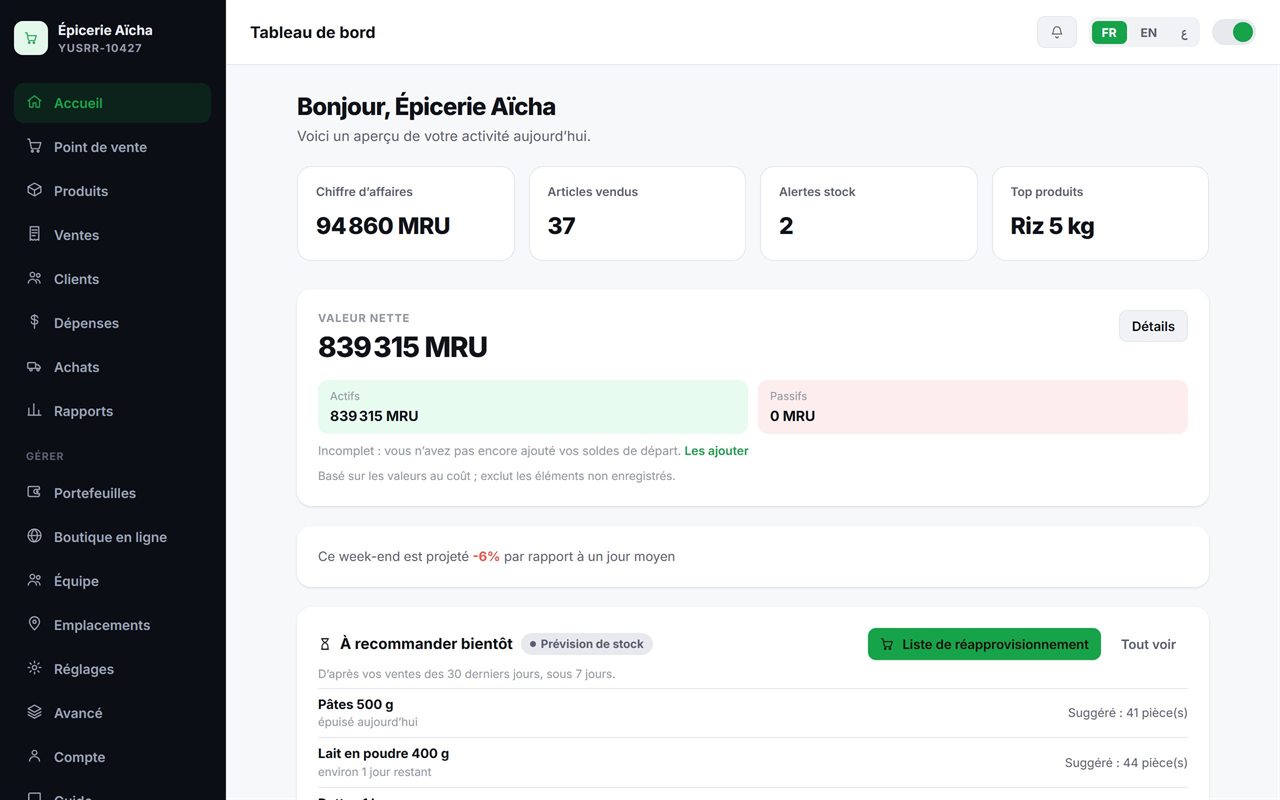Click the Ventes receipt icon

[x=34, y=234]
